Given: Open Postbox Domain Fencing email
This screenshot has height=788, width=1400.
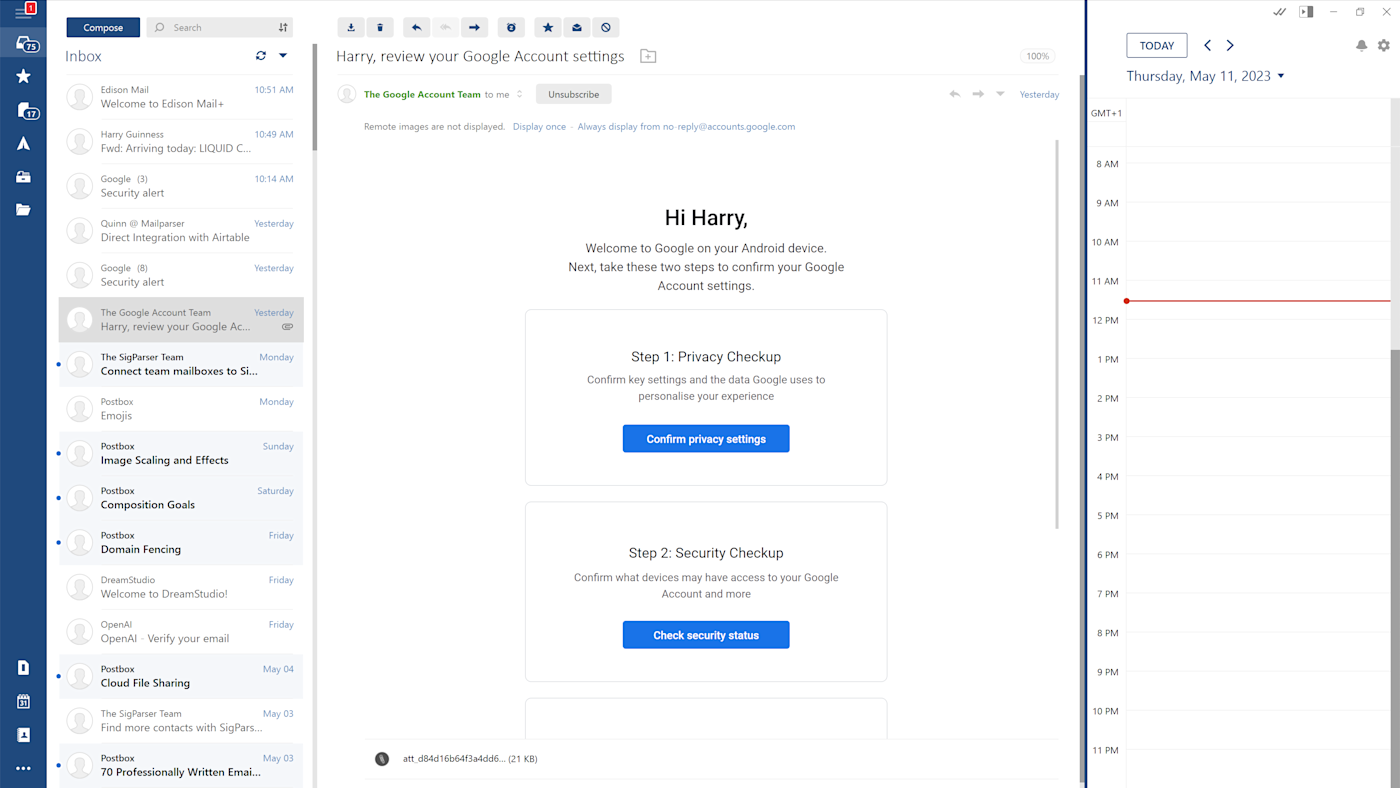Looking at the screenshot, I should pyautogui.click(x=181, y=542).
